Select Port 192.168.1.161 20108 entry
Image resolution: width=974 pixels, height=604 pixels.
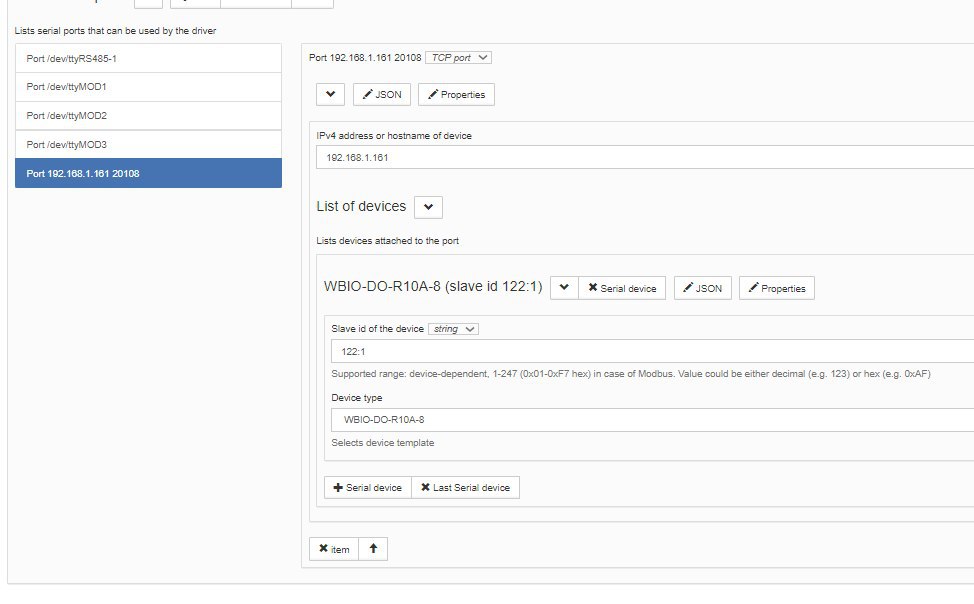tap(148, 173)
